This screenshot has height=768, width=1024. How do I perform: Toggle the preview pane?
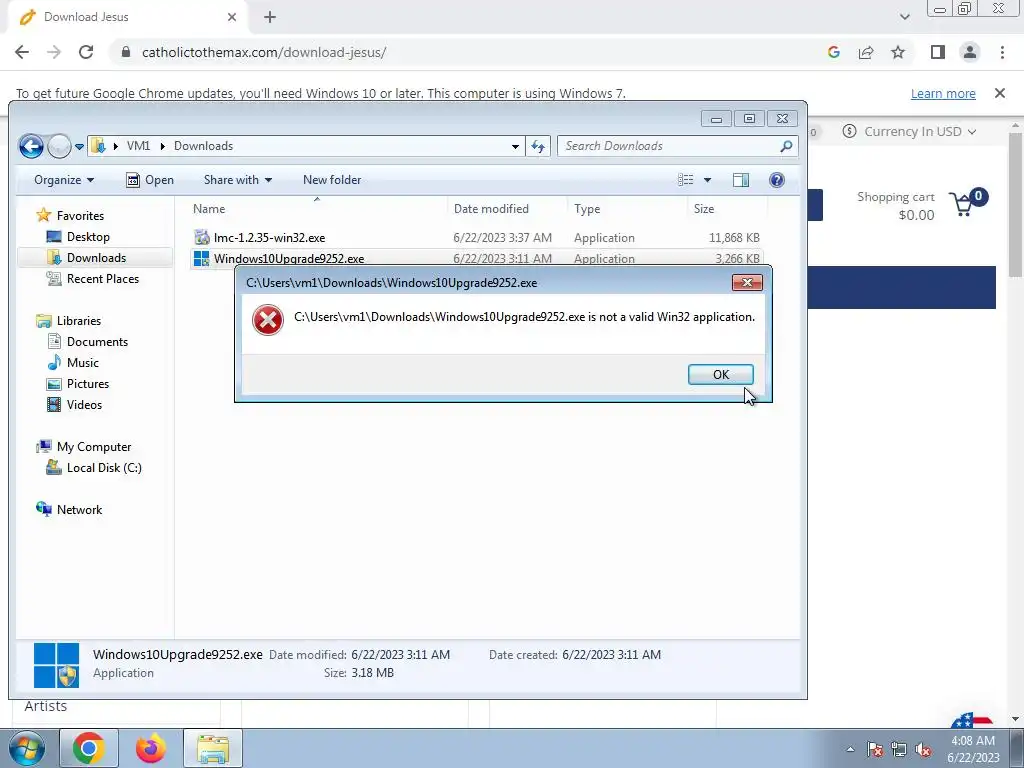pos(741,180)
